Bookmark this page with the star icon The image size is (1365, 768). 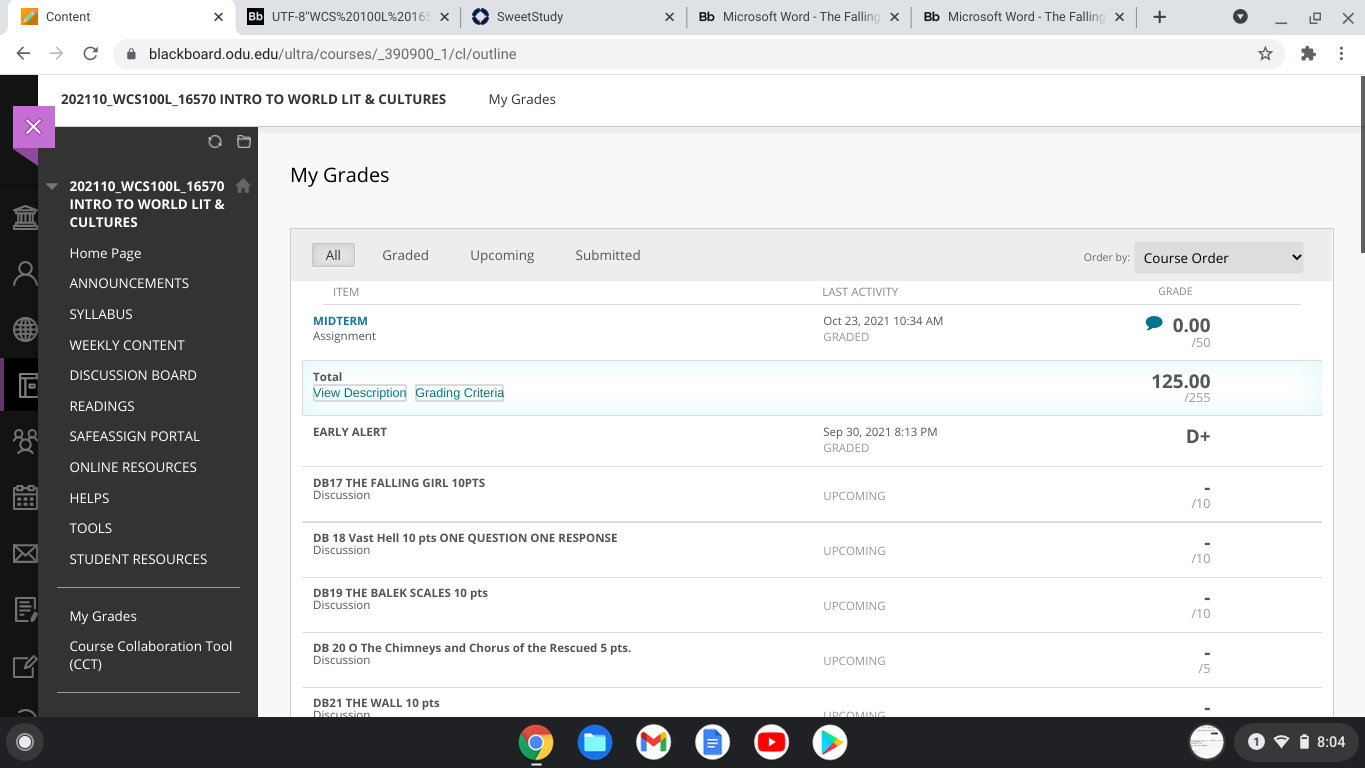(1265, 54)
